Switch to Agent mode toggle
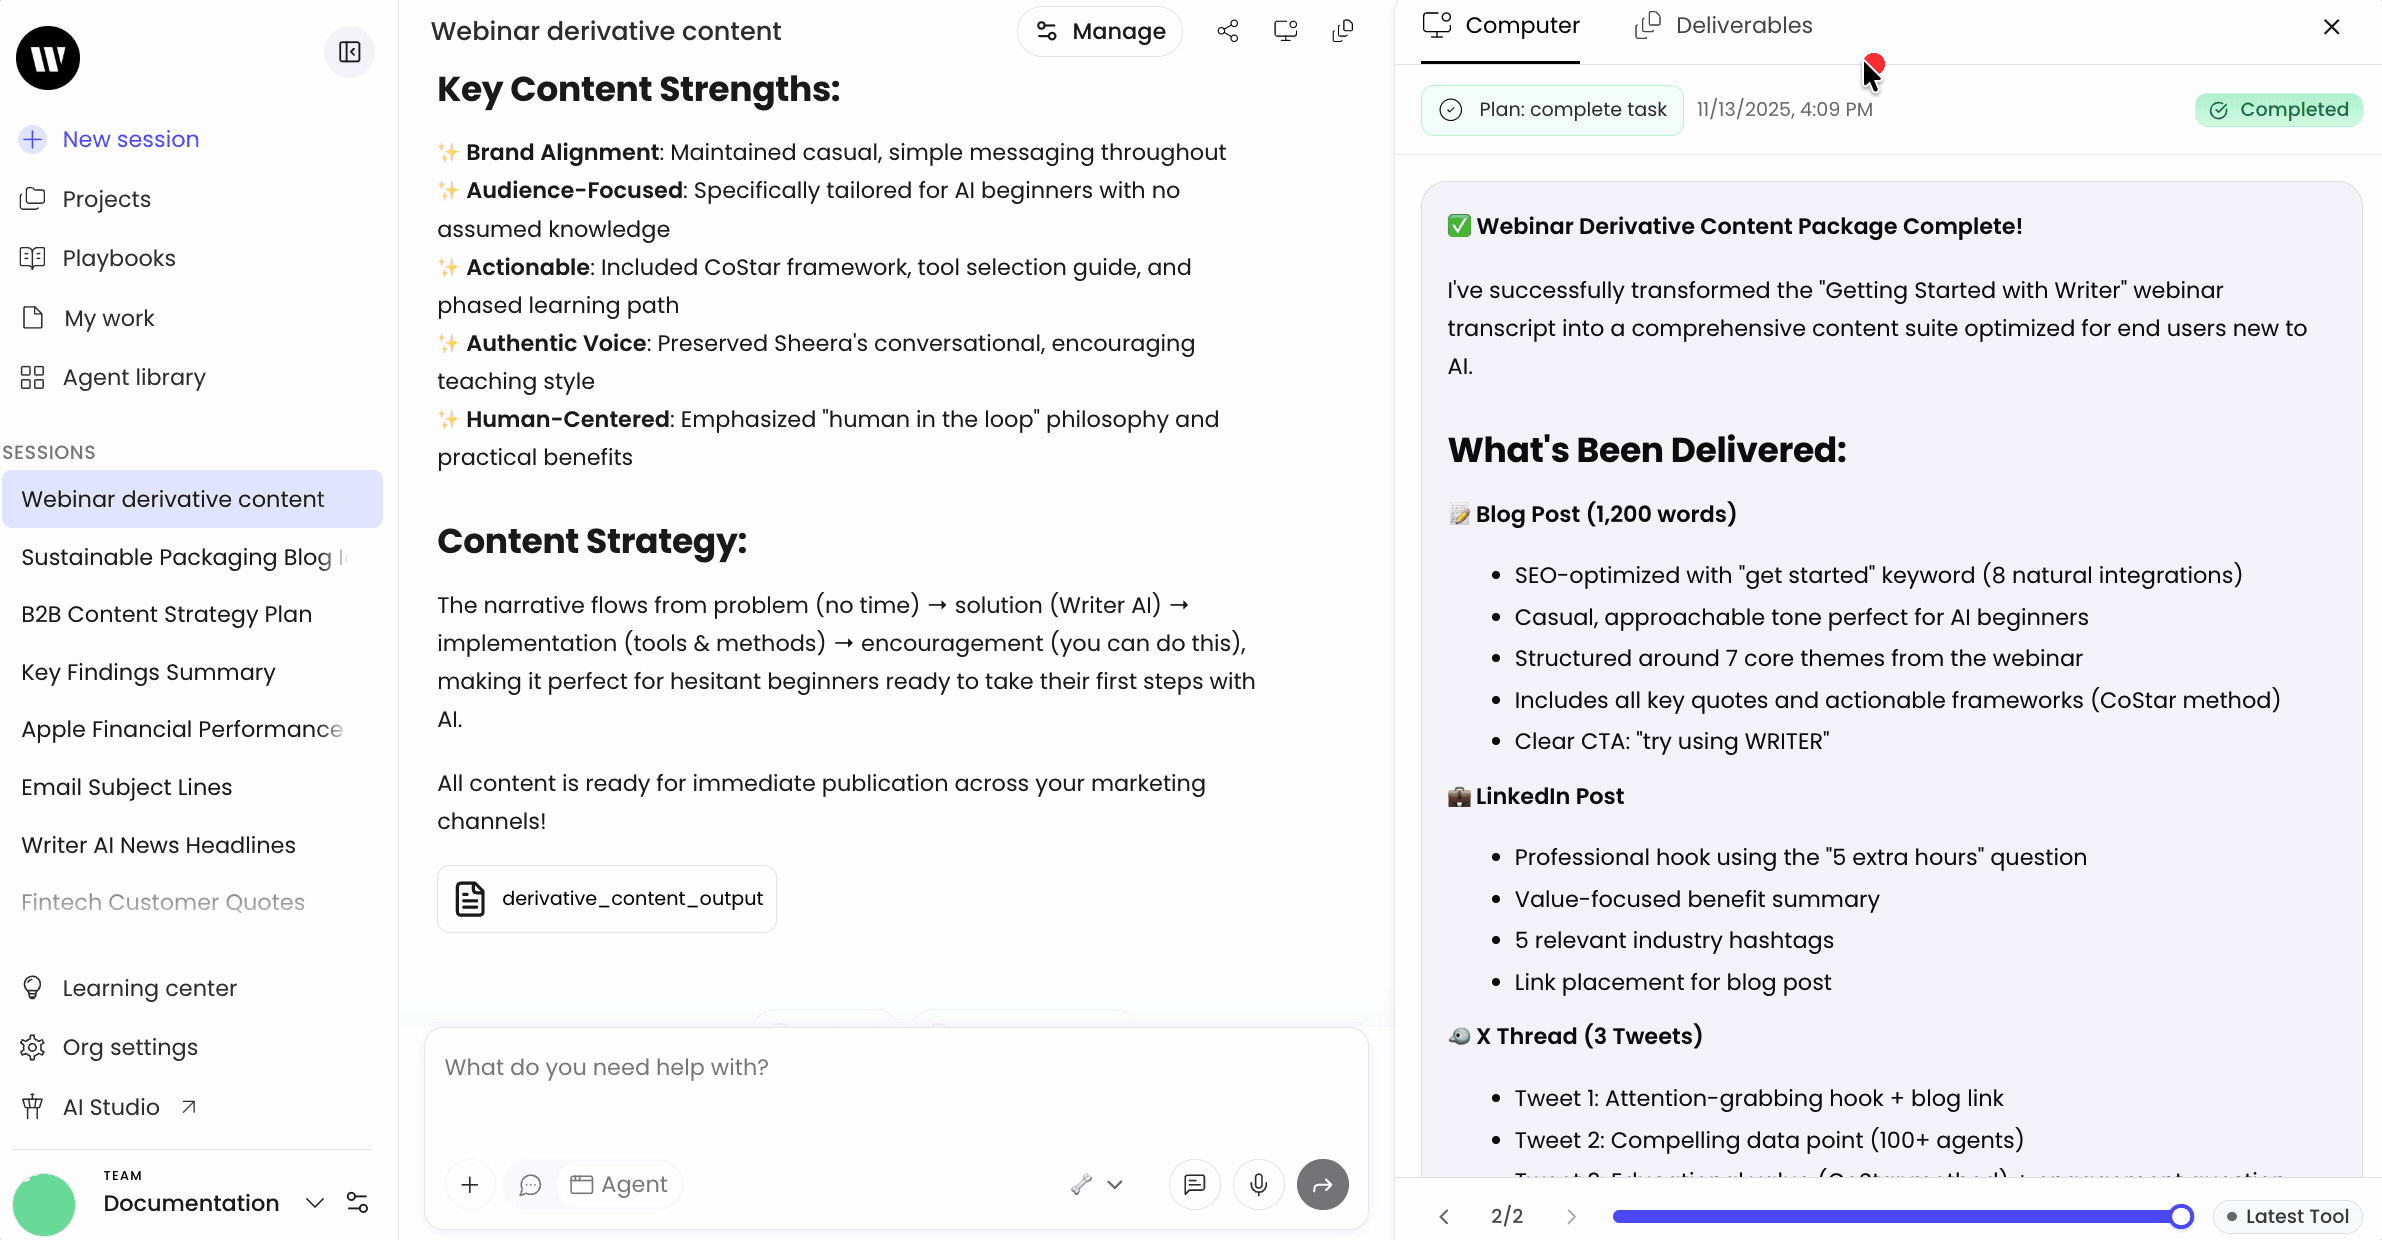Screen dimensions: 2382x1240 tap(619, 1184)
